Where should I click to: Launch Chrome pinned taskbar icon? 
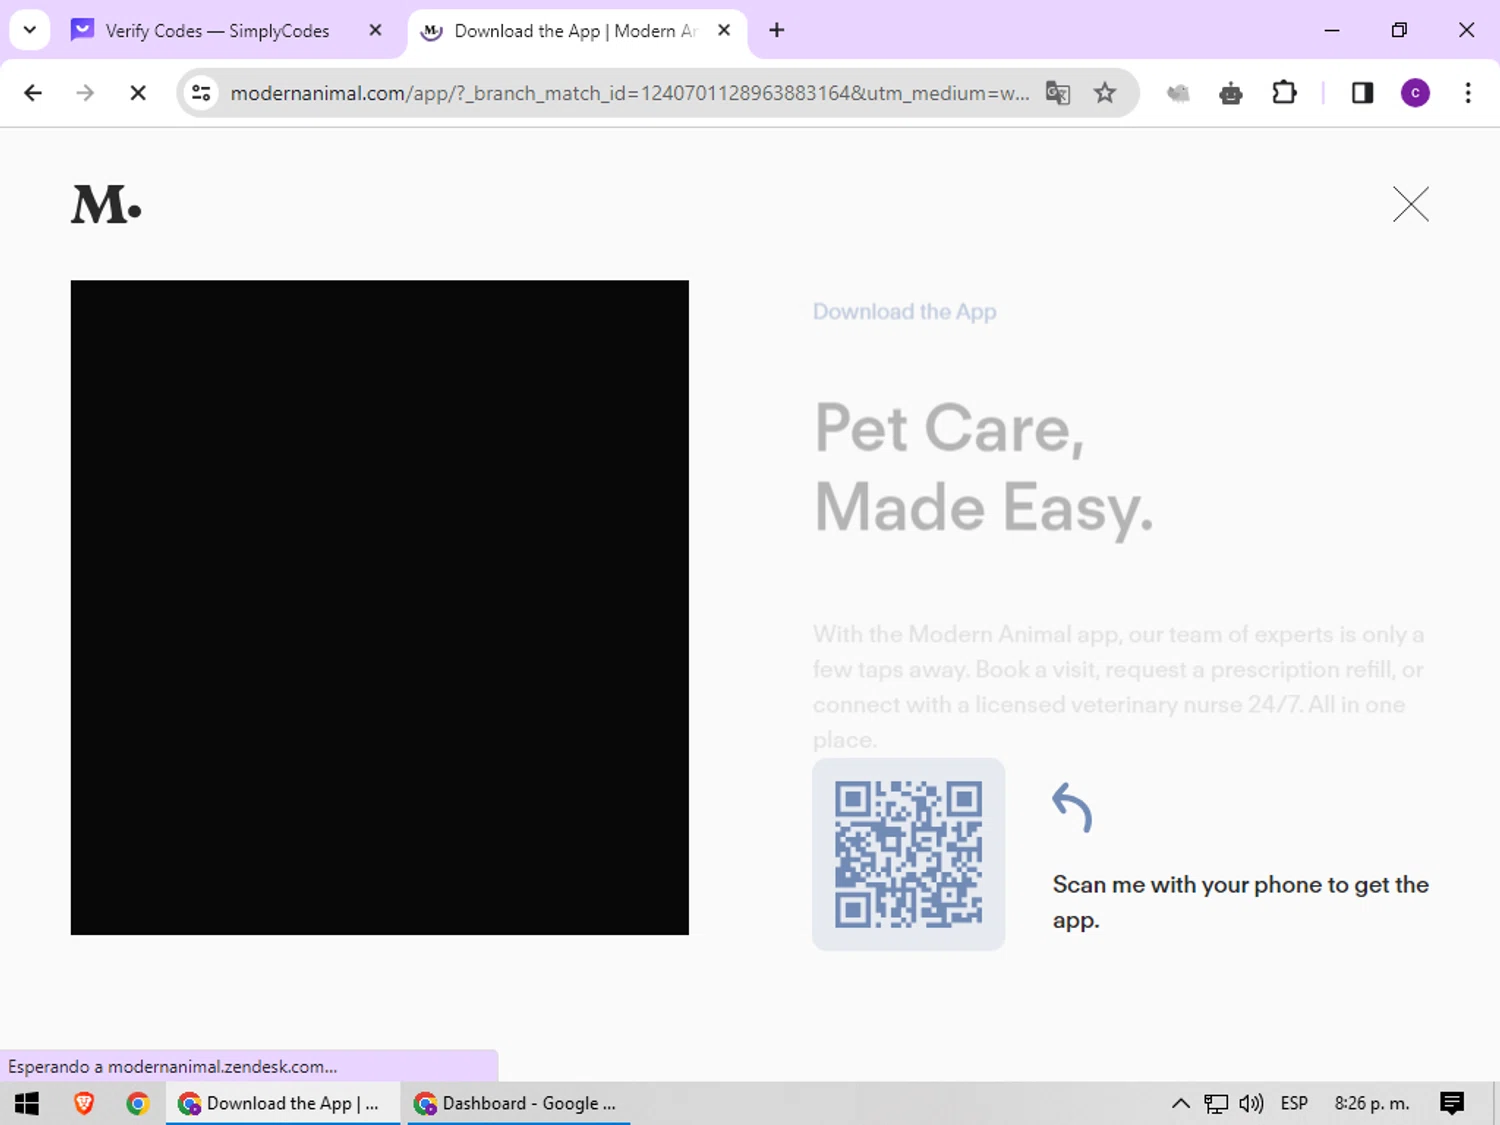point(138,1103)
